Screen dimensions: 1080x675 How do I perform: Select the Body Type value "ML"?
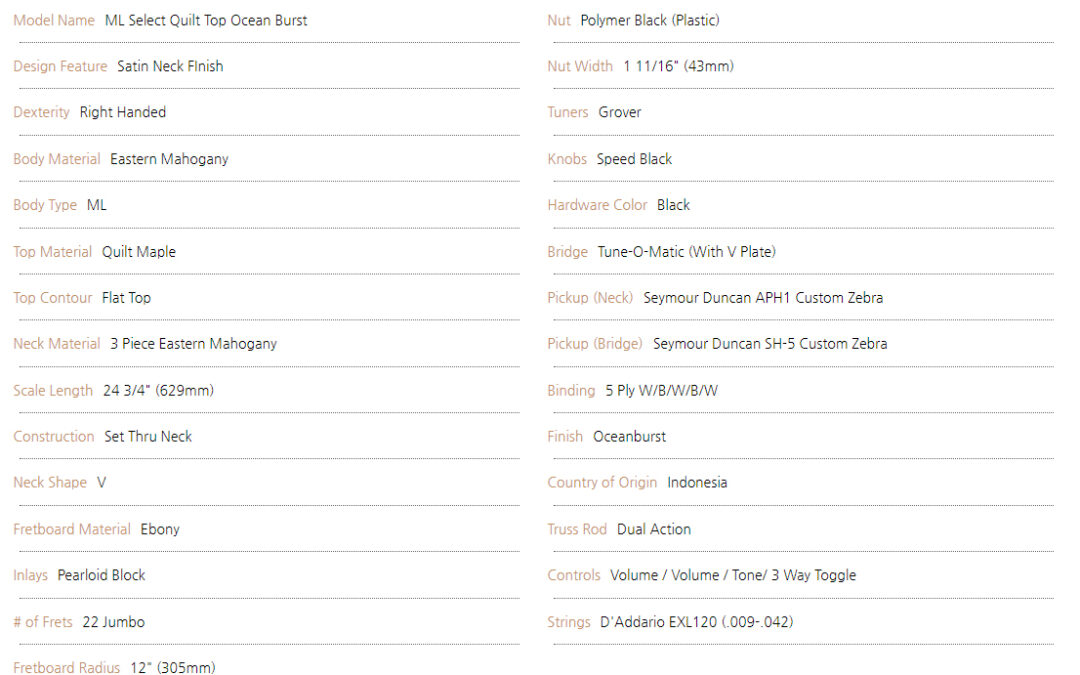[97, 205]
